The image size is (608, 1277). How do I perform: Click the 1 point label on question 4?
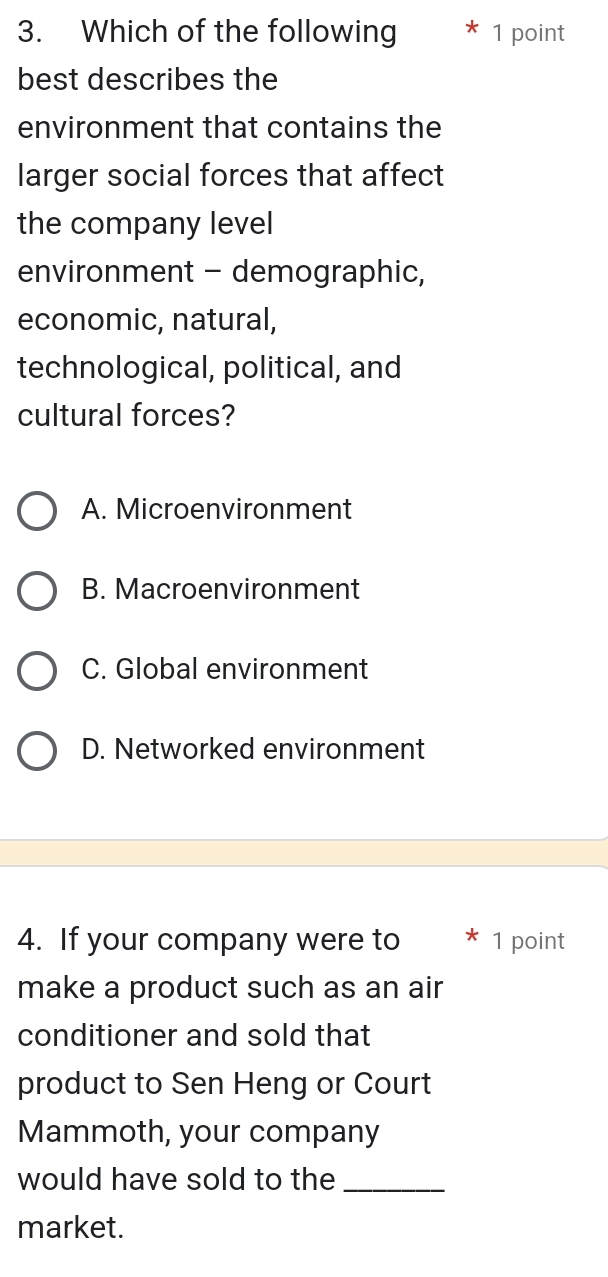529,940
